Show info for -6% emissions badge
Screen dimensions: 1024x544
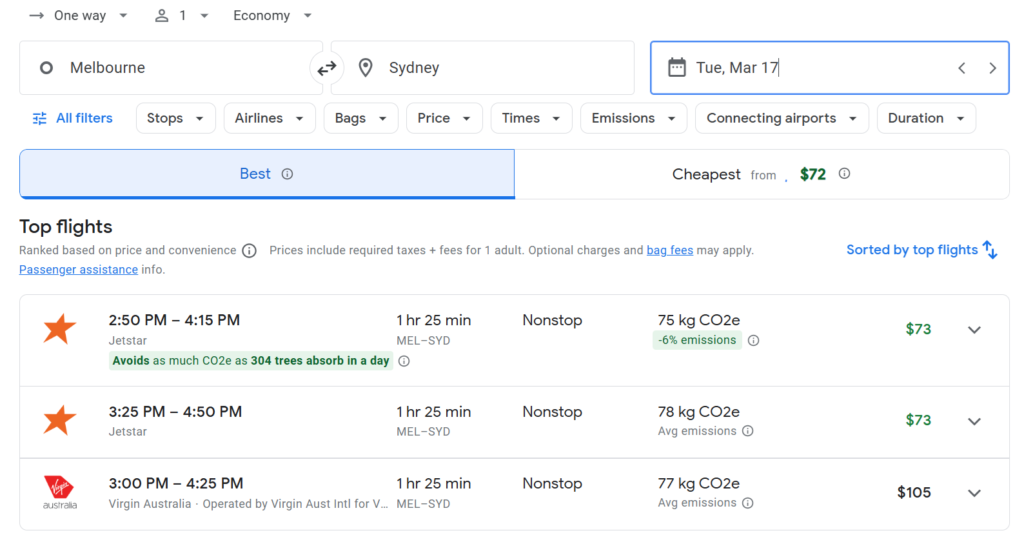tap(753, 340)
